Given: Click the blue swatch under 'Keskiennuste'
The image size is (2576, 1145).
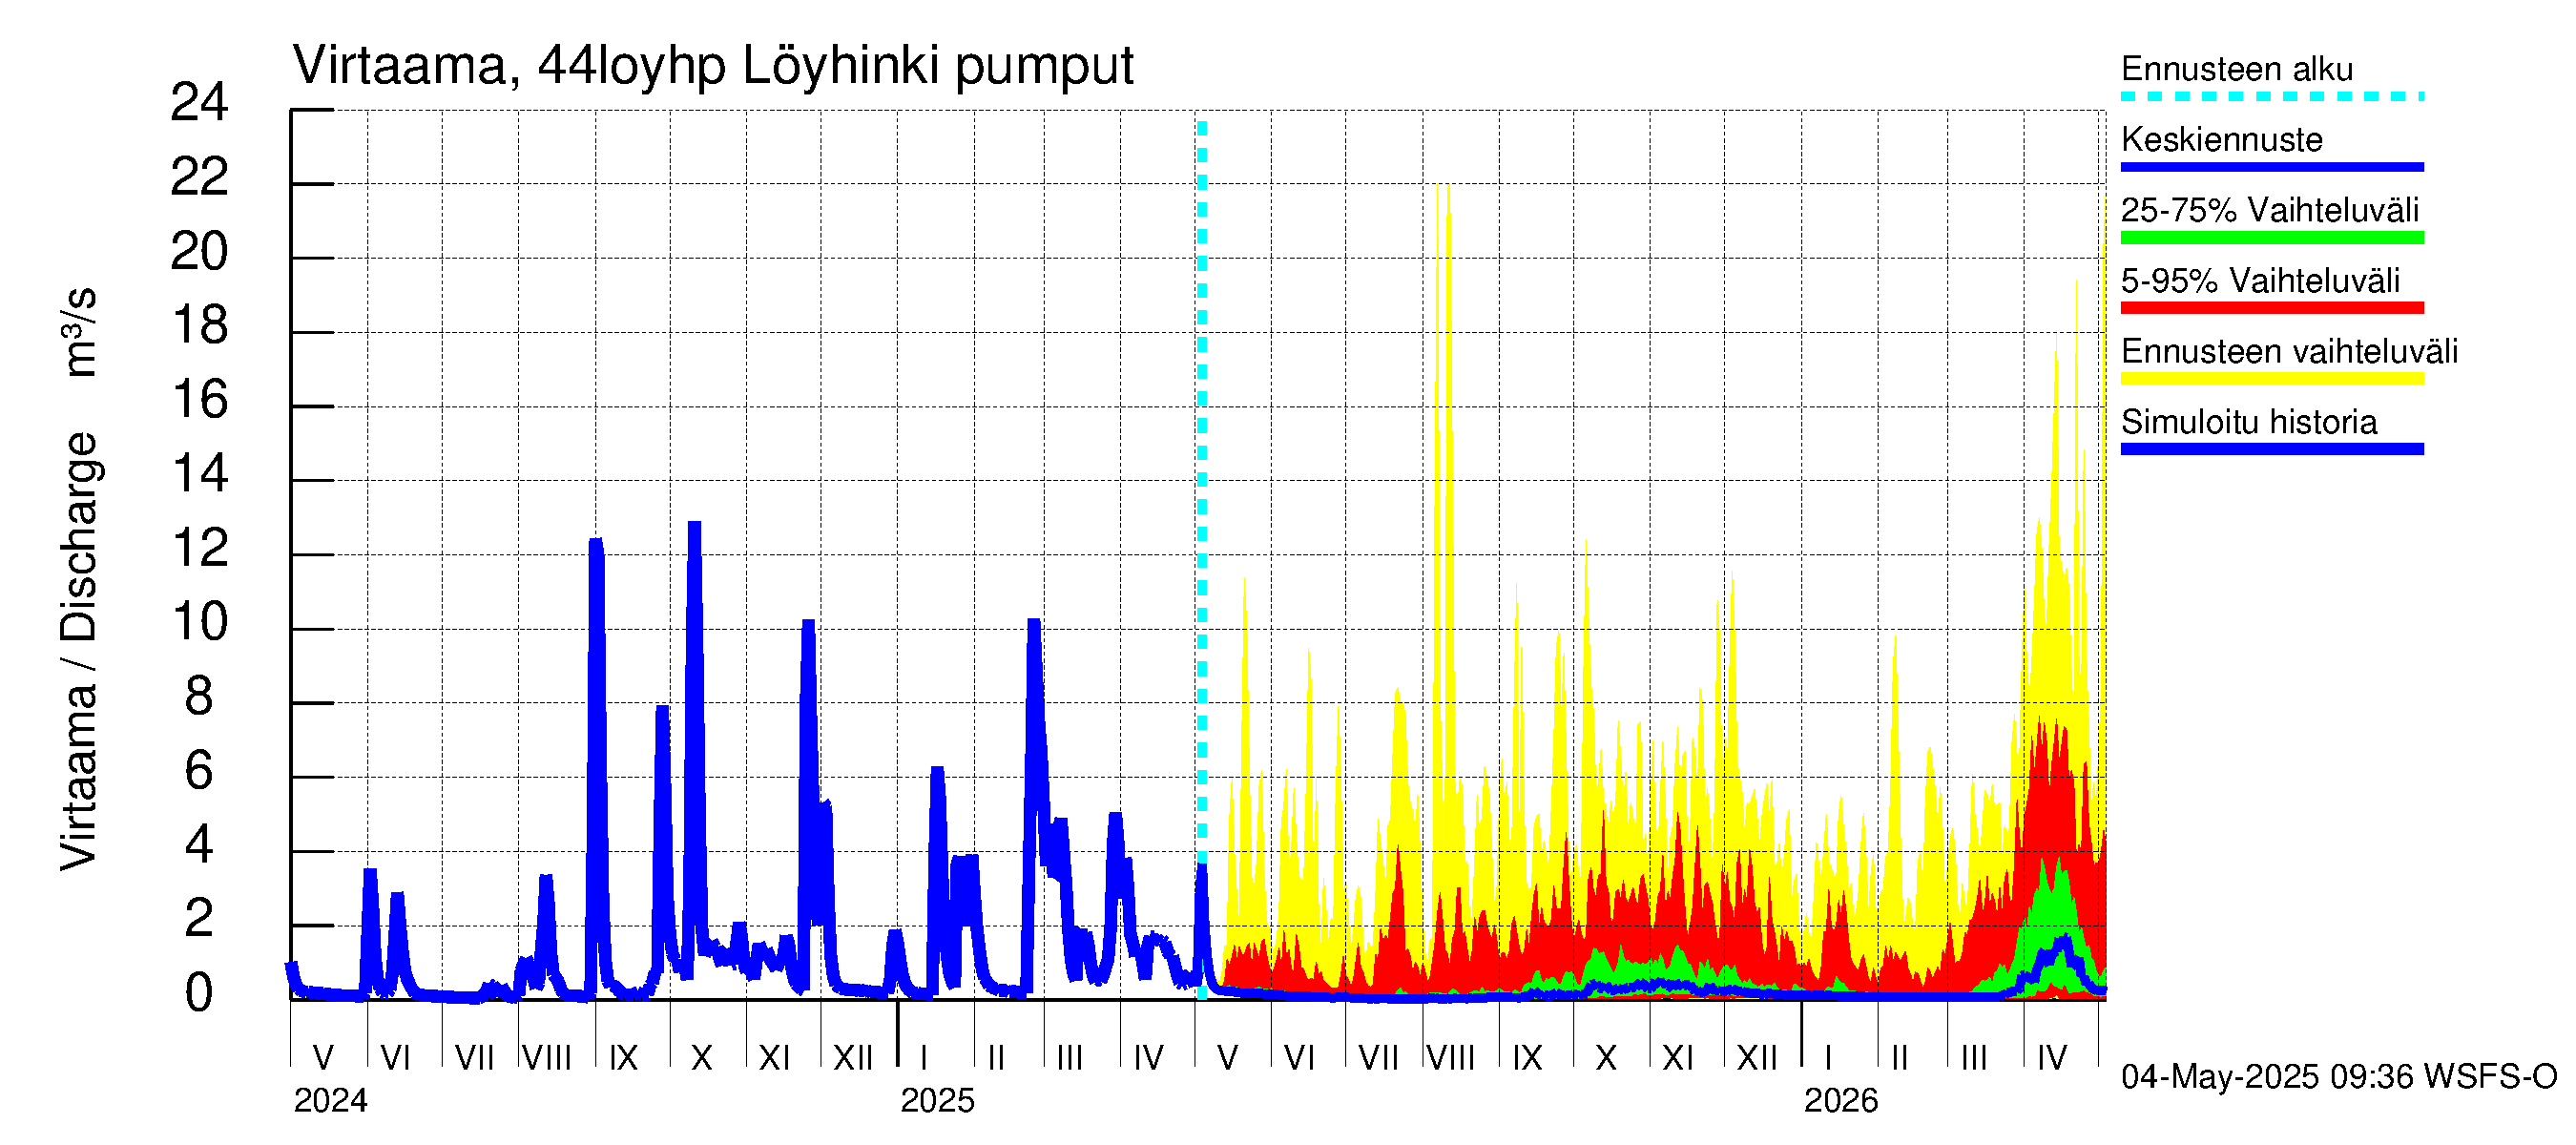Looking at the screenshot, I should click(2272, 167).
